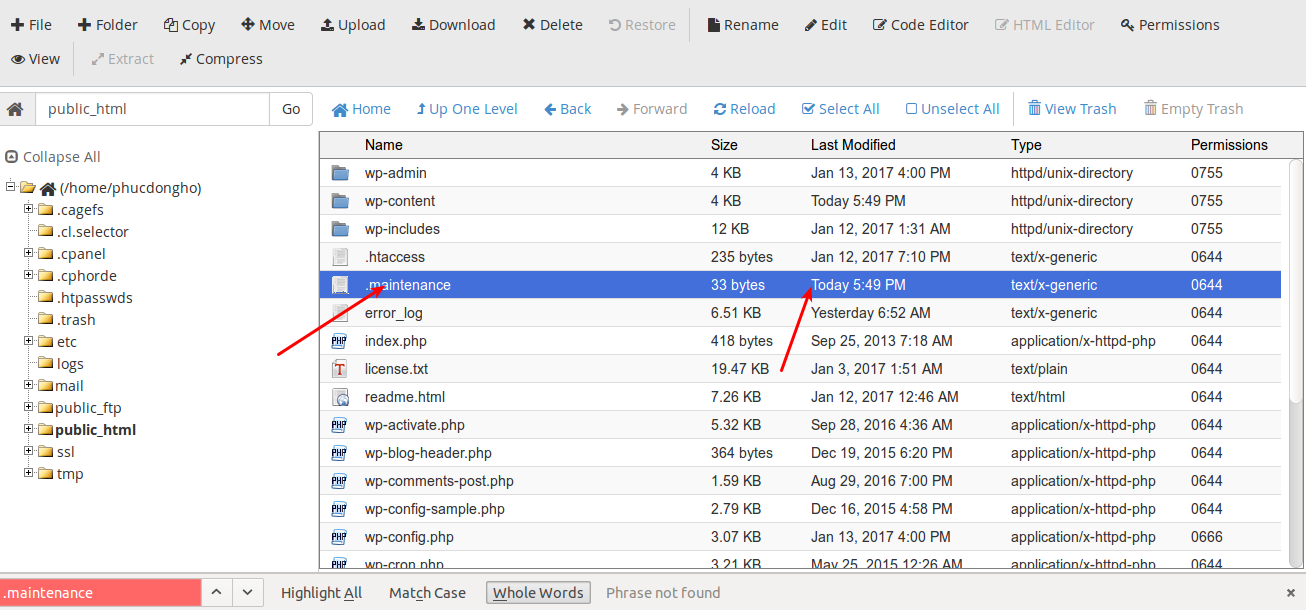Click the wp-admin folder icon
The image size is (1306, 610).
tap(340, 173)
